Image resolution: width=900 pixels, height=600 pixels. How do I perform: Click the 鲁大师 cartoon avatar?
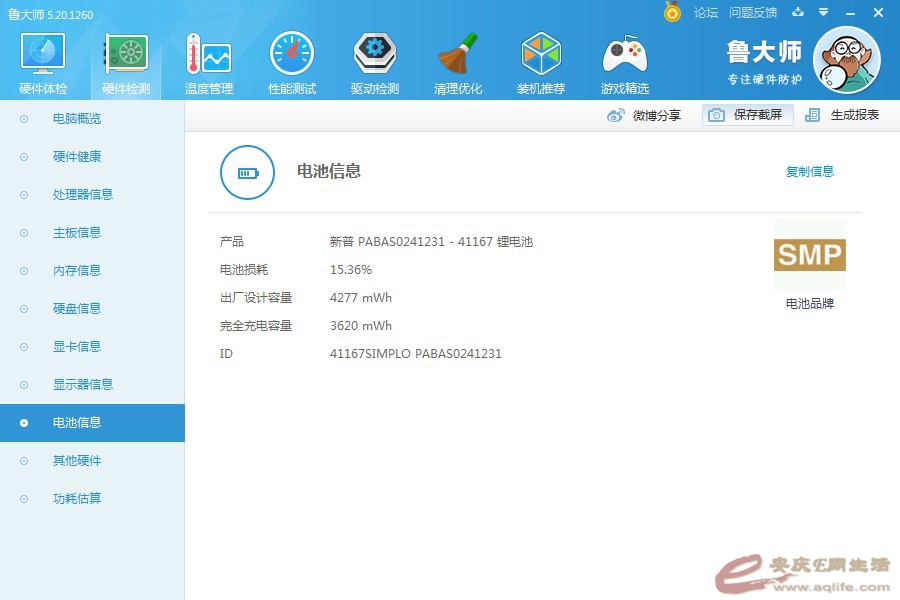[847, 60]
